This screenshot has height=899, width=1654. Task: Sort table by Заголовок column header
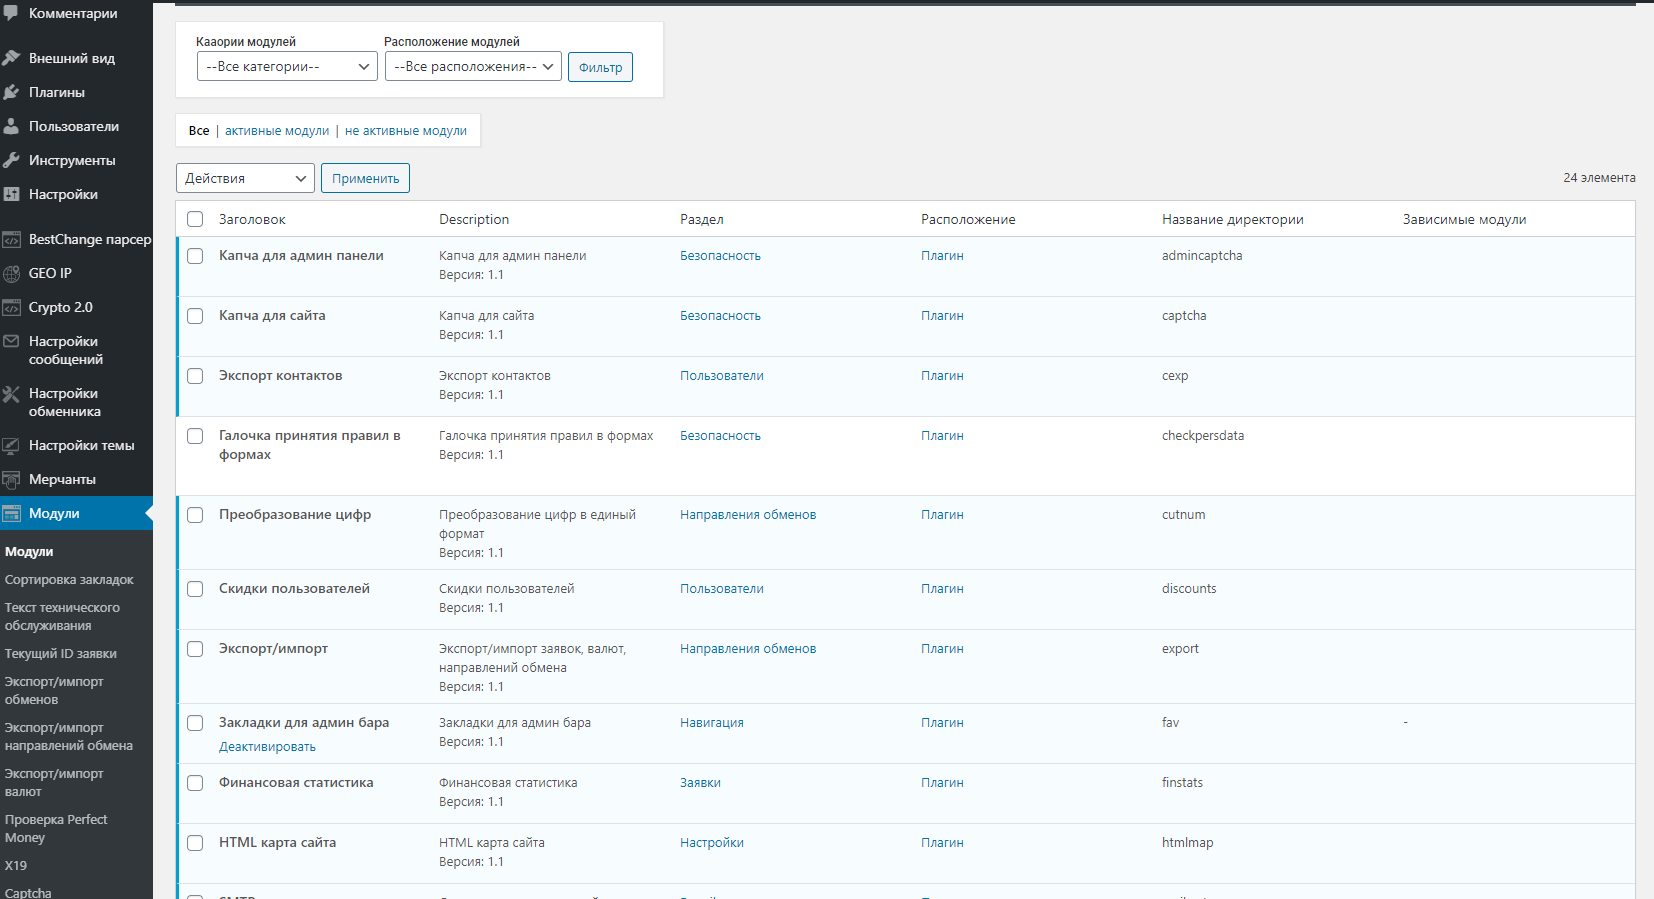click(252, 219)
